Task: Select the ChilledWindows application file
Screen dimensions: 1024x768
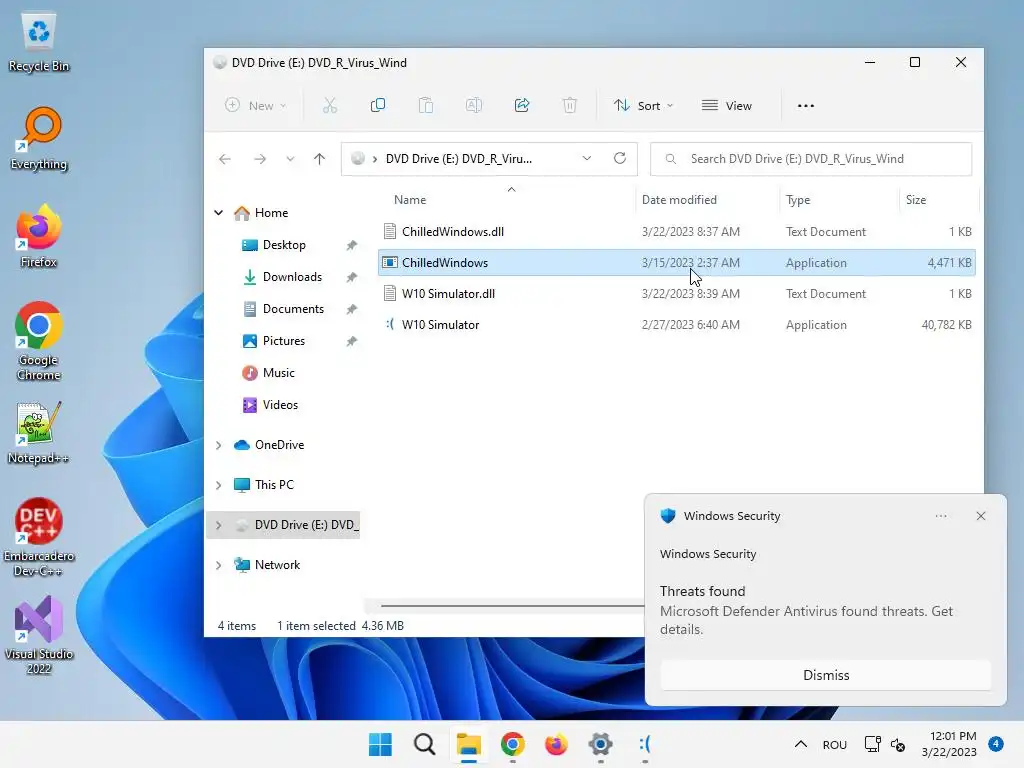Action: point(677,263)
